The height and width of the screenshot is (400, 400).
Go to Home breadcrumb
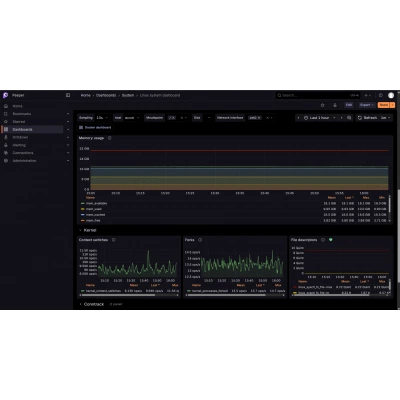pyautogui.click(x=86, y=95)
